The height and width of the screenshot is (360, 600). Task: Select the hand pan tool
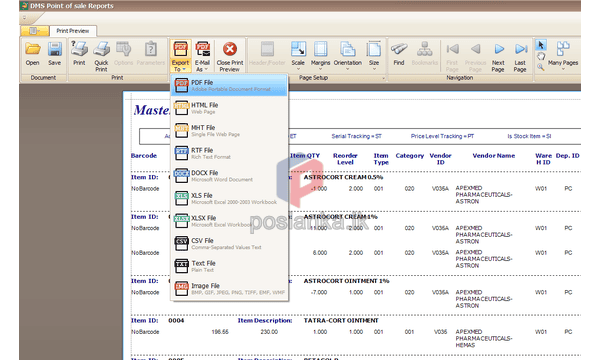[540, 57]
